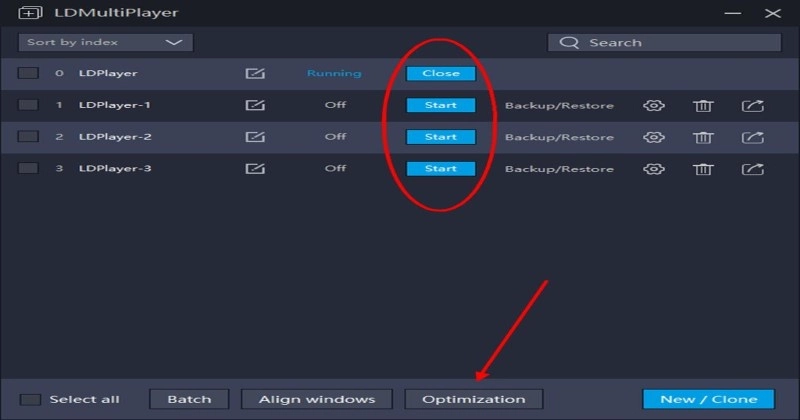Screen dimensions: 800x420
Task: Open settings gear for LDPlayer-2
Action: (x=654, y=137)
